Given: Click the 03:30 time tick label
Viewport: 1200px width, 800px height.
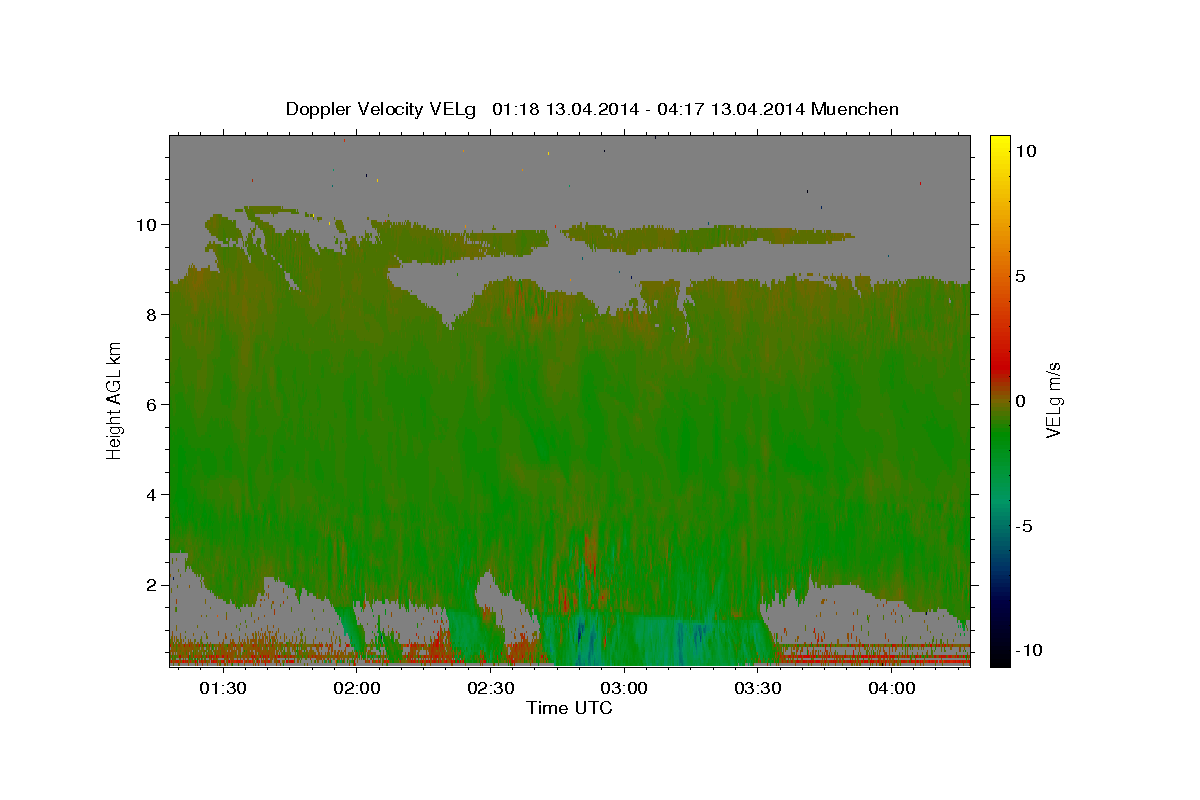Looking at the screenshot, I should point(758,688).
